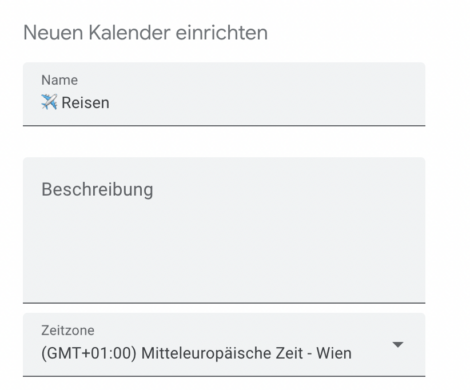This screenshot has height=390, width=470.
Task: Click the airplane emoji in Name field
Action: click(x=49, y=102)
